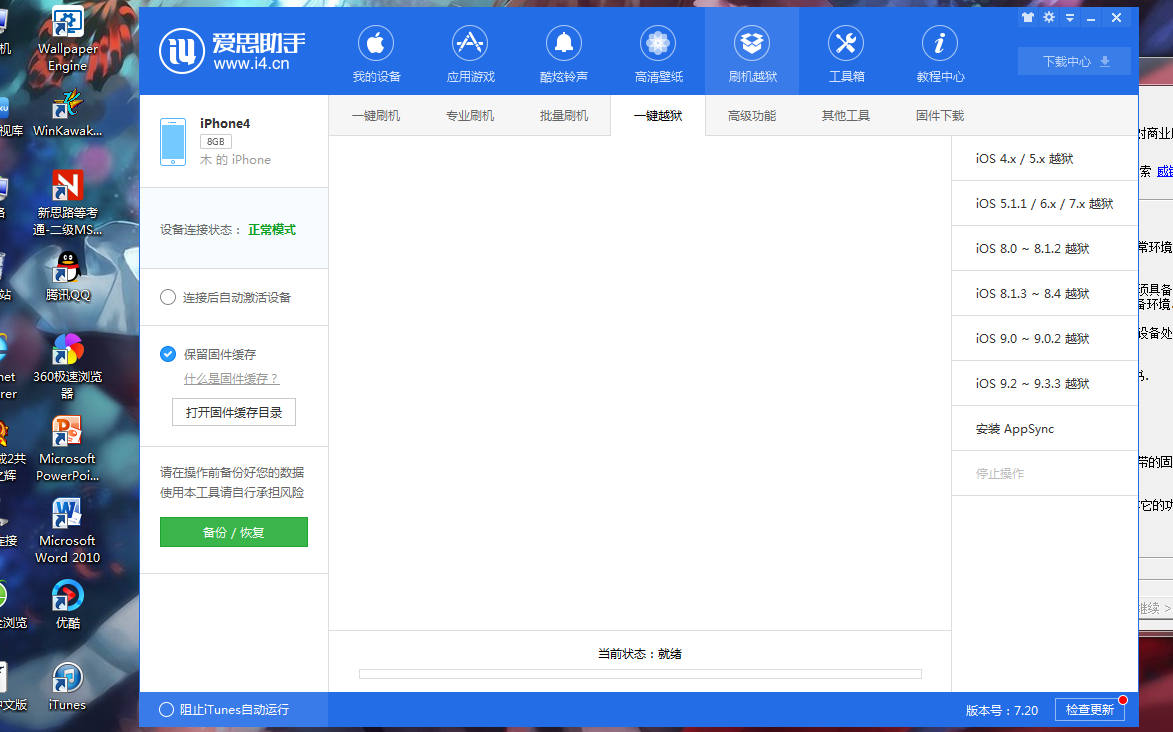Open 优酷 desktop shortcut
The image size is (1173, 732).
(67, 605)
